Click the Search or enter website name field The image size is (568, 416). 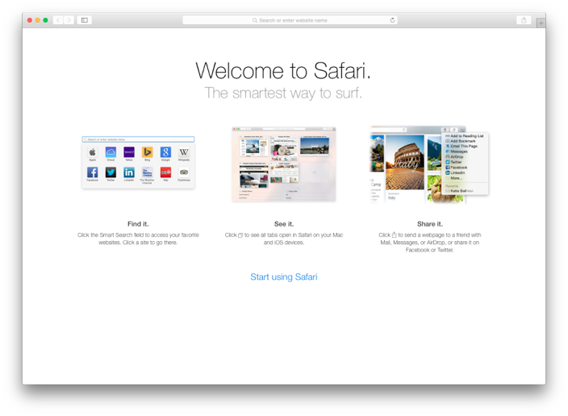(290, 20)
